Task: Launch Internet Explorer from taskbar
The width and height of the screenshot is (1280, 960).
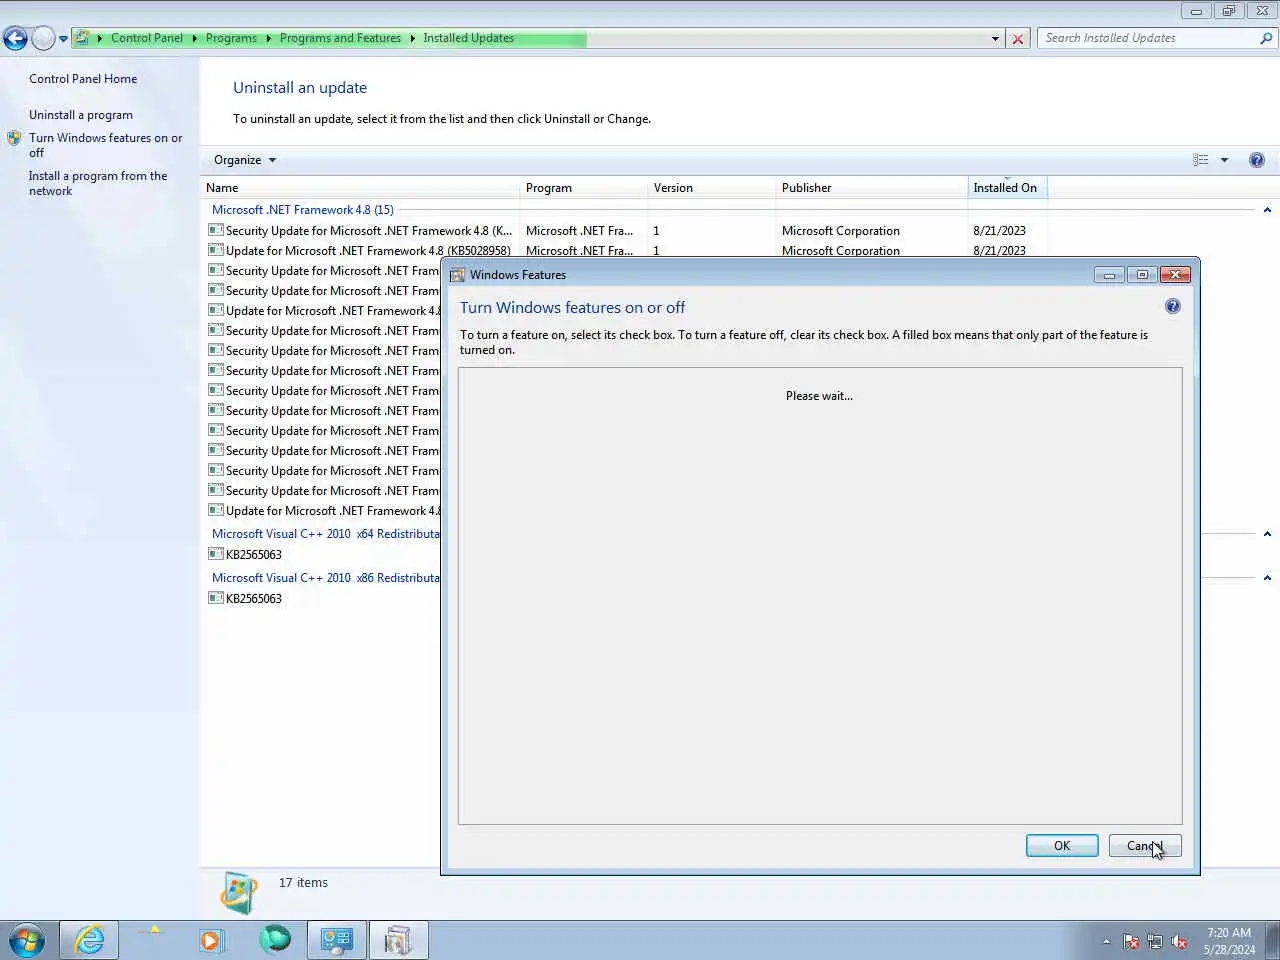Action: tap(89, 940)
